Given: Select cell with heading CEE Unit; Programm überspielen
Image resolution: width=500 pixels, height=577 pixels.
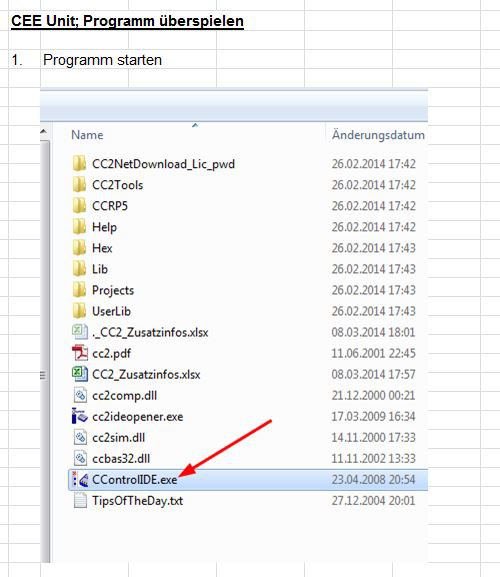Looking at the screenshot, I should [x=127, y=21].
